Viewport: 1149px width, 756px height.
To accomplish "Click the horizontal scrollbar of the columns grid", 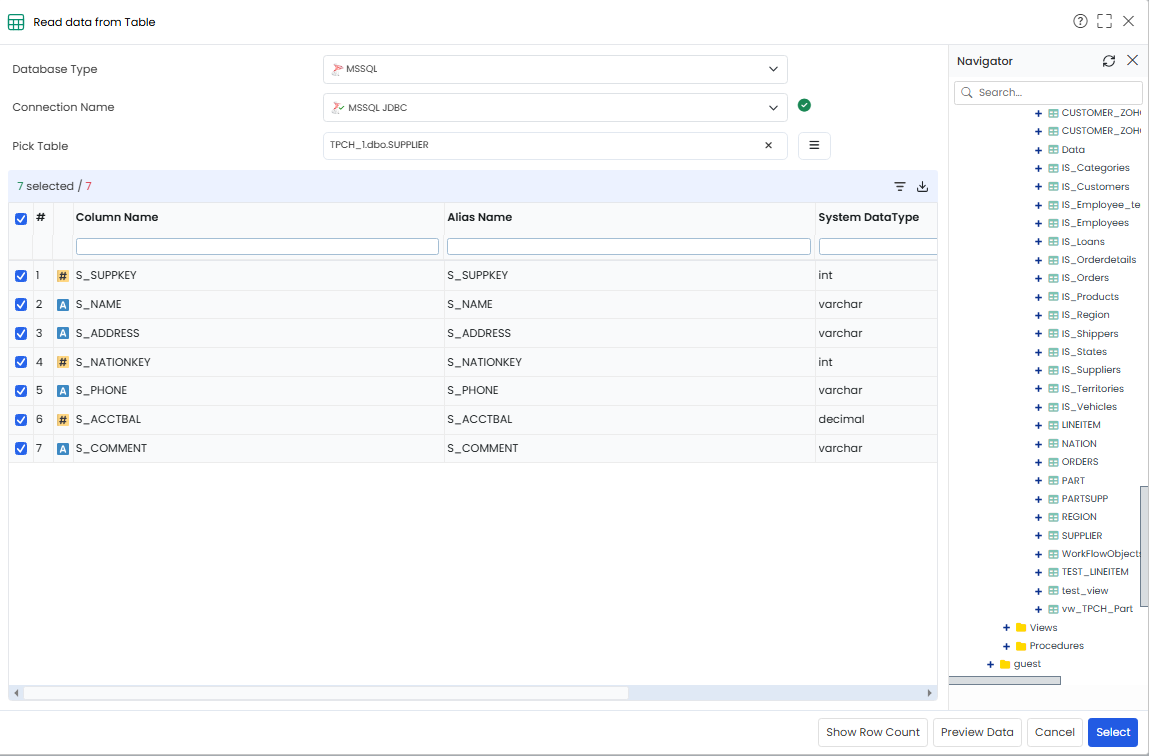I will point(325,692).
